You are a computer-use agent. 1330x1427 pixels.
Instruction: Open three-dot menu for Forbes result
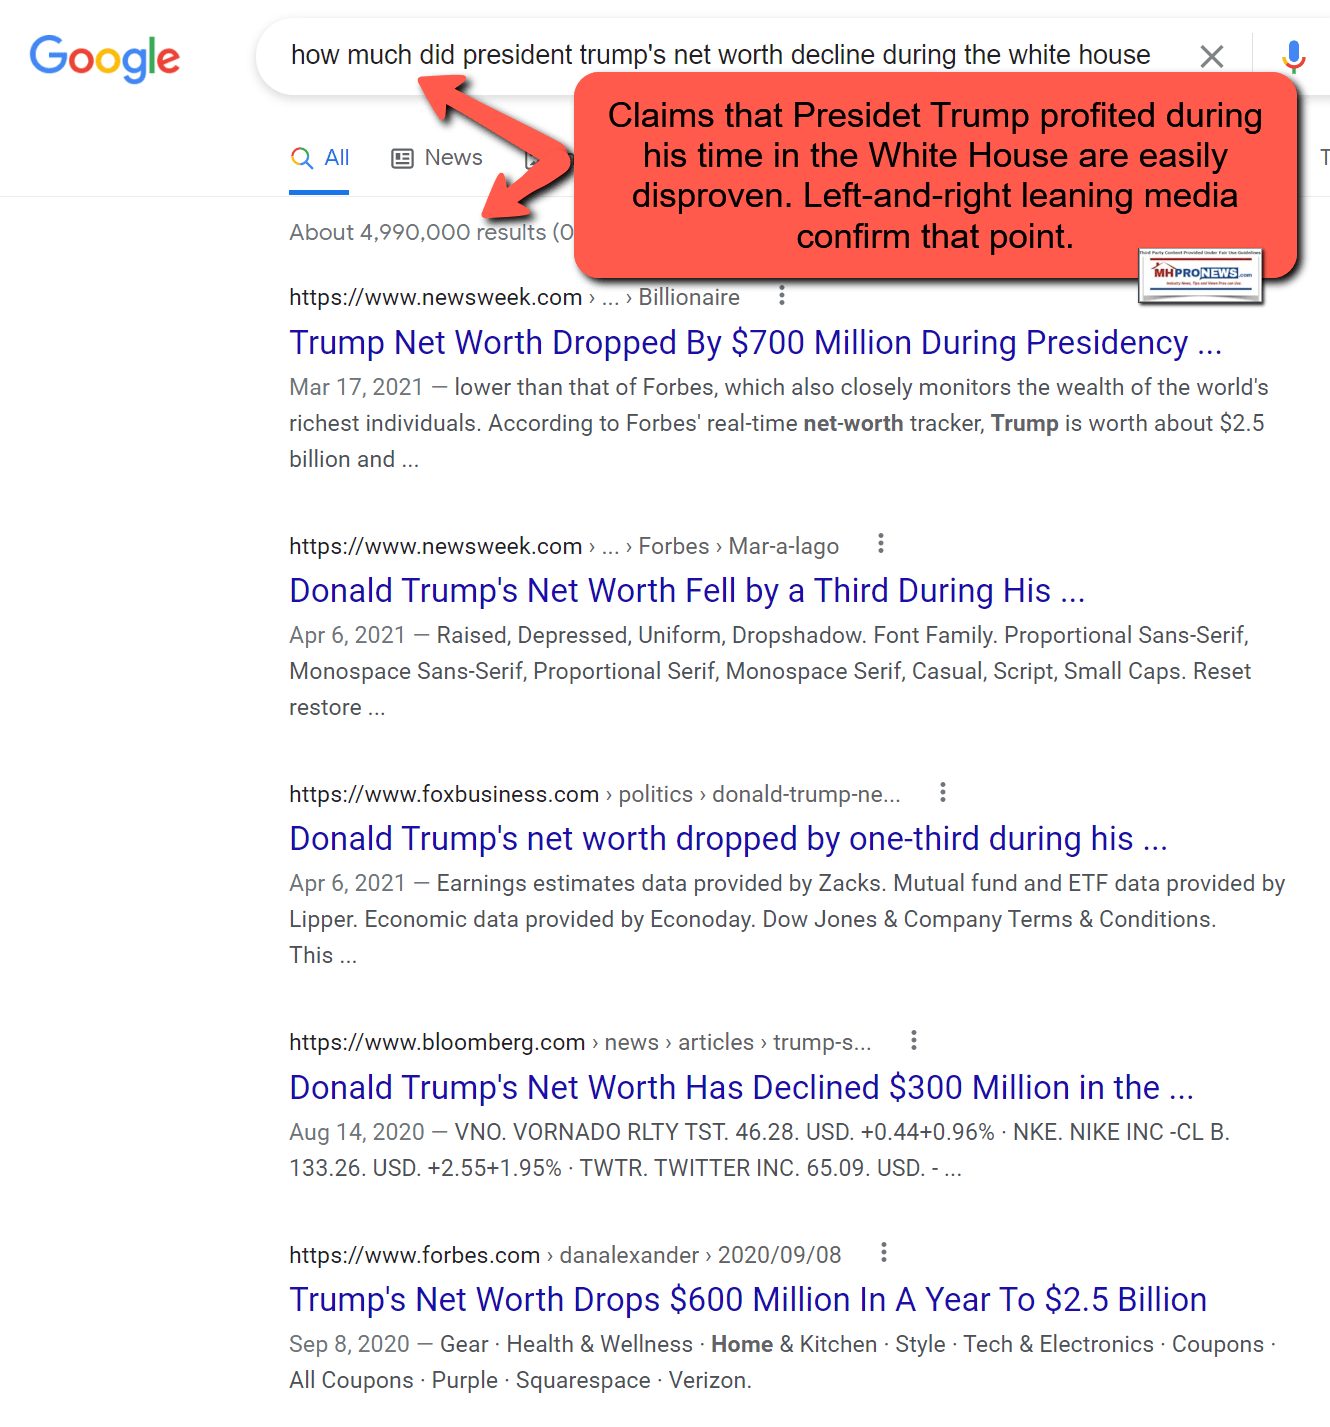pos(884,1253)
